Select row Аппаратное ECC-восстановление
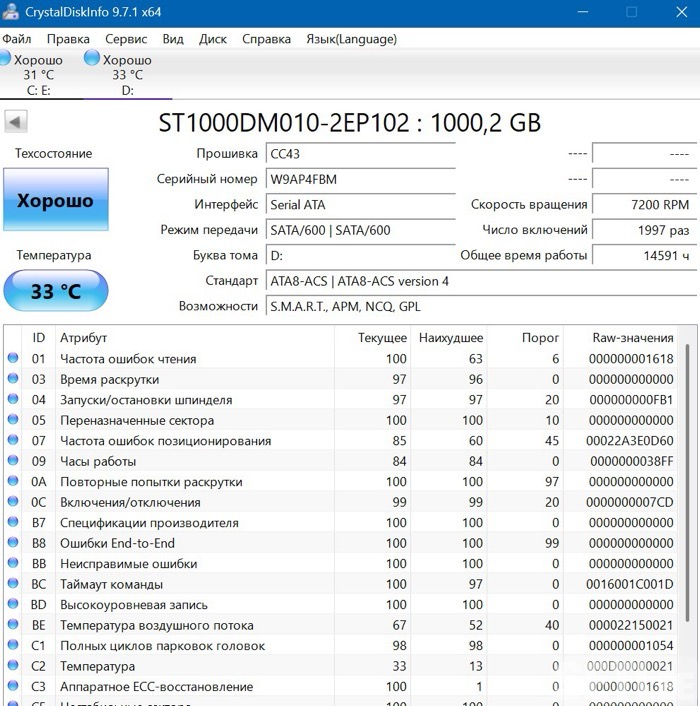 pyautogui.click(x=341, y=686)
